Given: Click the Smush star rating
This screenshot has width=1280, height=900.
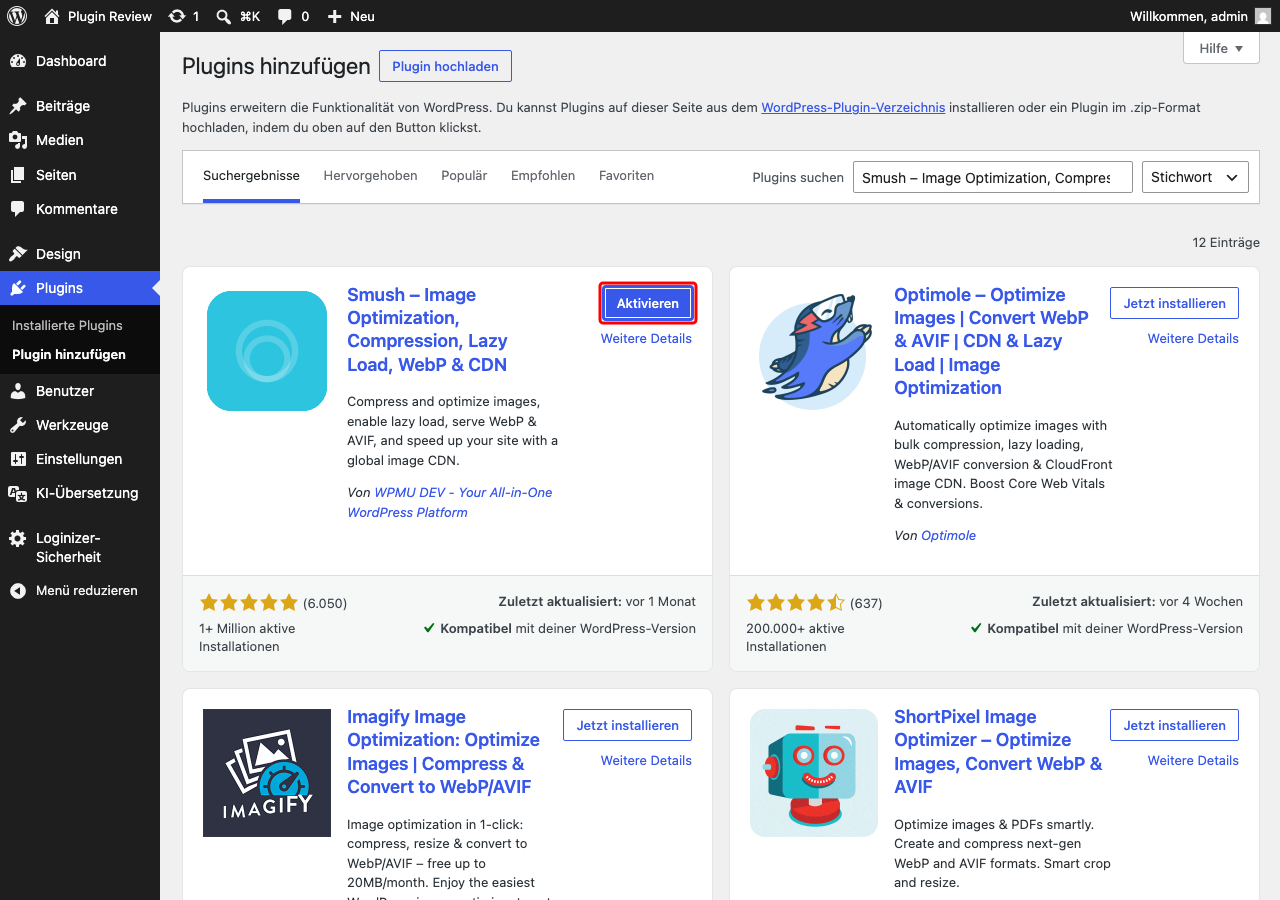Looking at the screenshot, I should tap(249, 602).
